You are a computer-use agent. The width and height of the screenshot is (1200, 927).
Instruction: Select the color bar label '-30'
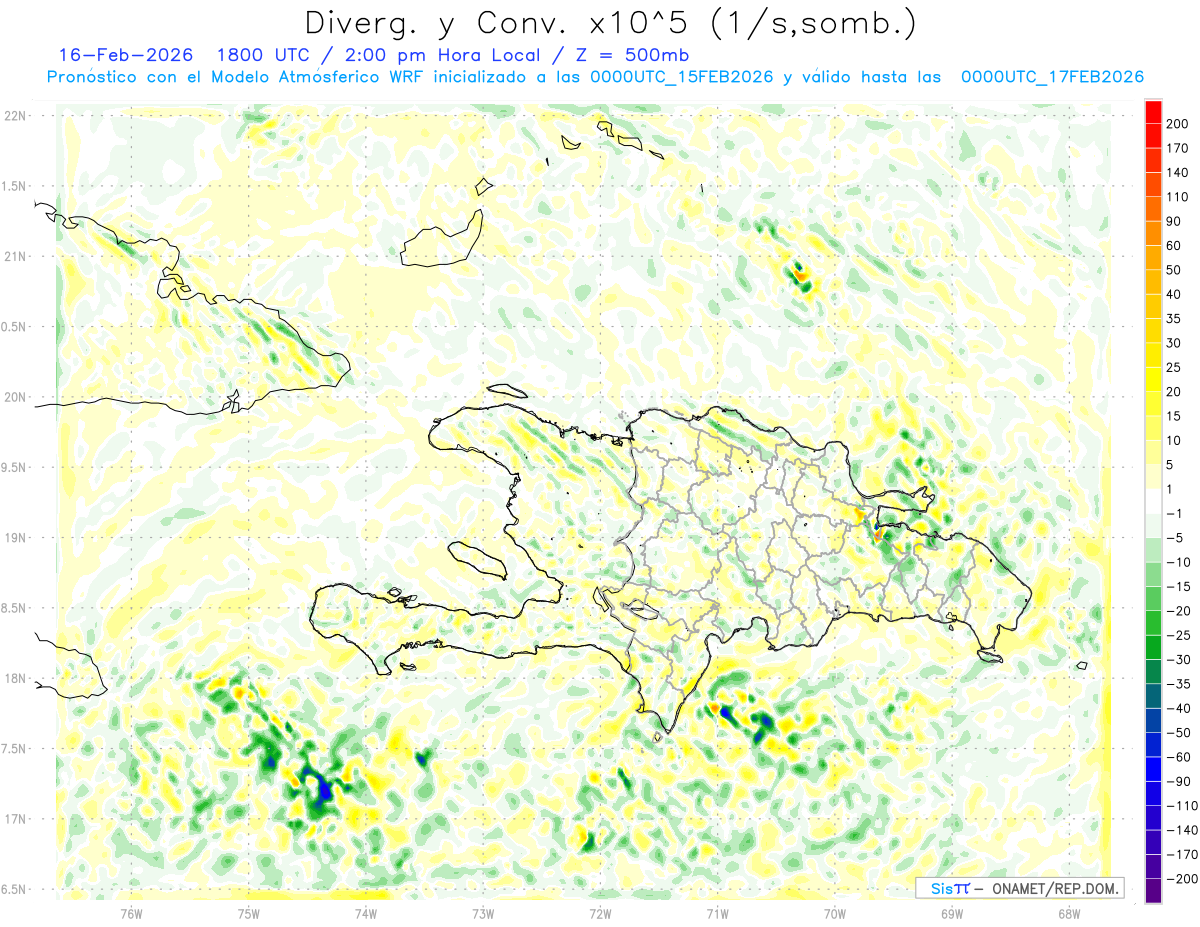(x=1179, y=660)
